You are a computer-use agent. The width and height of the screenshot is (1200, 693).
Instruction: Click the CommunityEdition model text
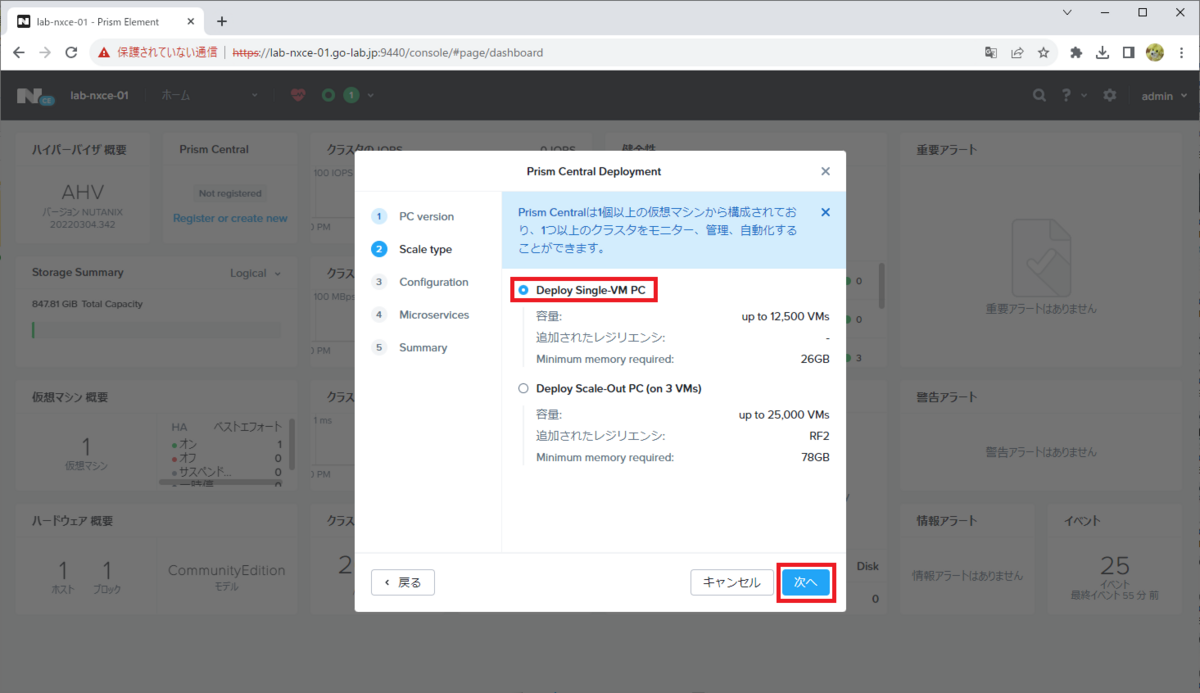pyautogui.click(x=227, y=570)
